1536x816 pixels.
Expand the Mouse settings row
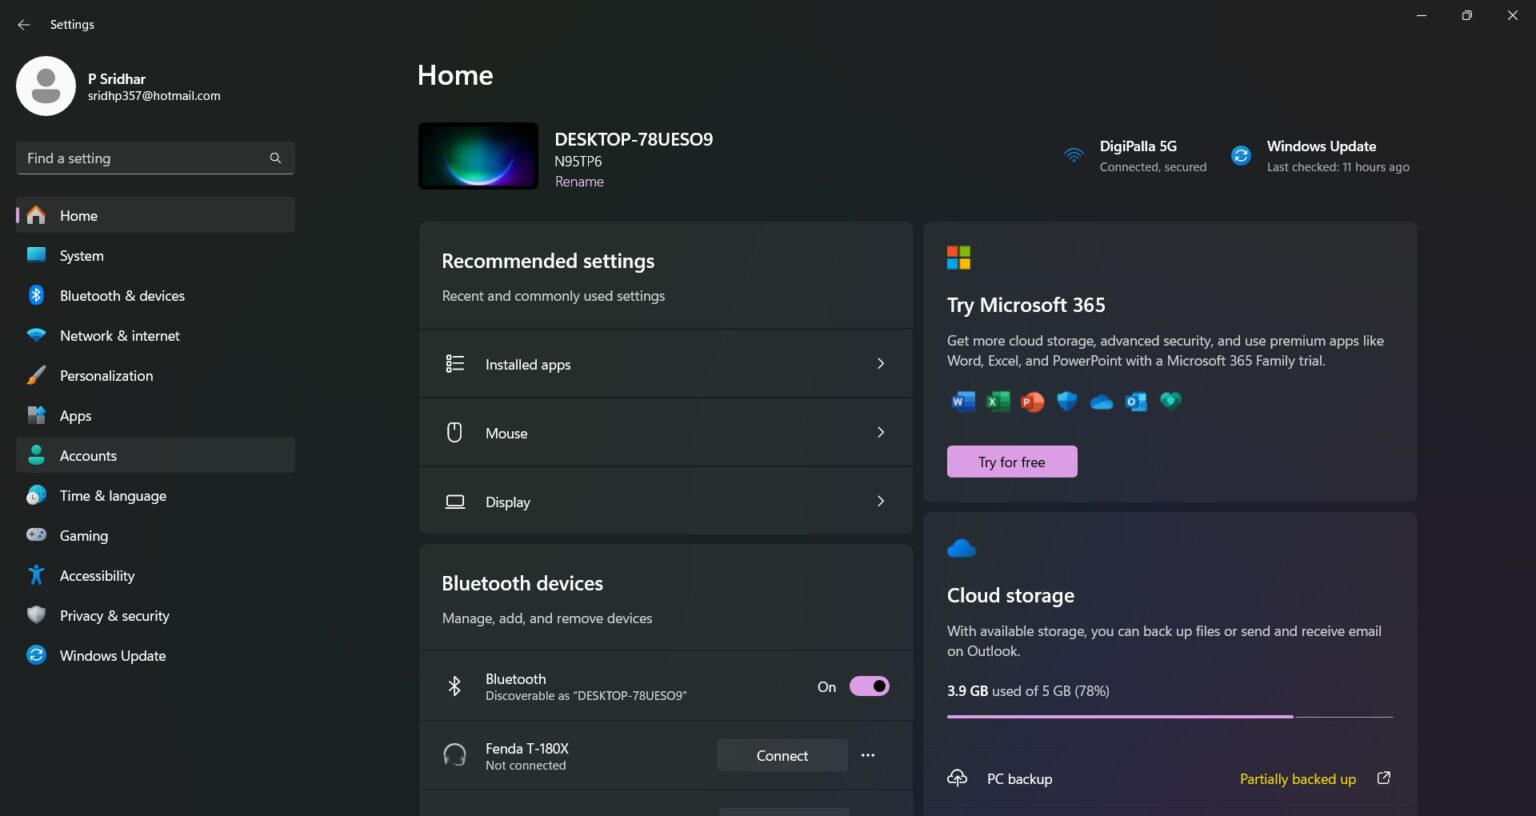(x=666, y=432)
